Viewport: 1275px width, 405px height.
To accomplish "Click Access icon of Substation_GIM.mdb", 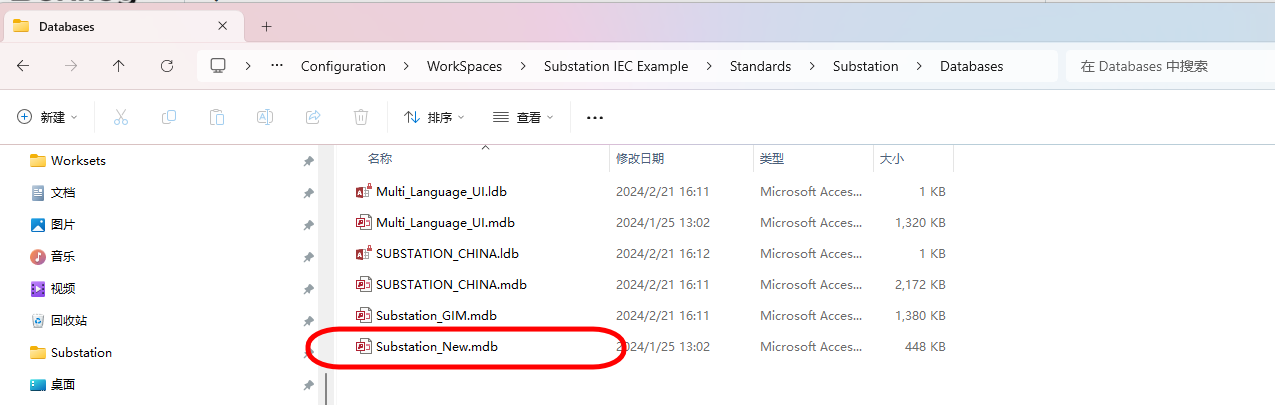I will 364,315.
